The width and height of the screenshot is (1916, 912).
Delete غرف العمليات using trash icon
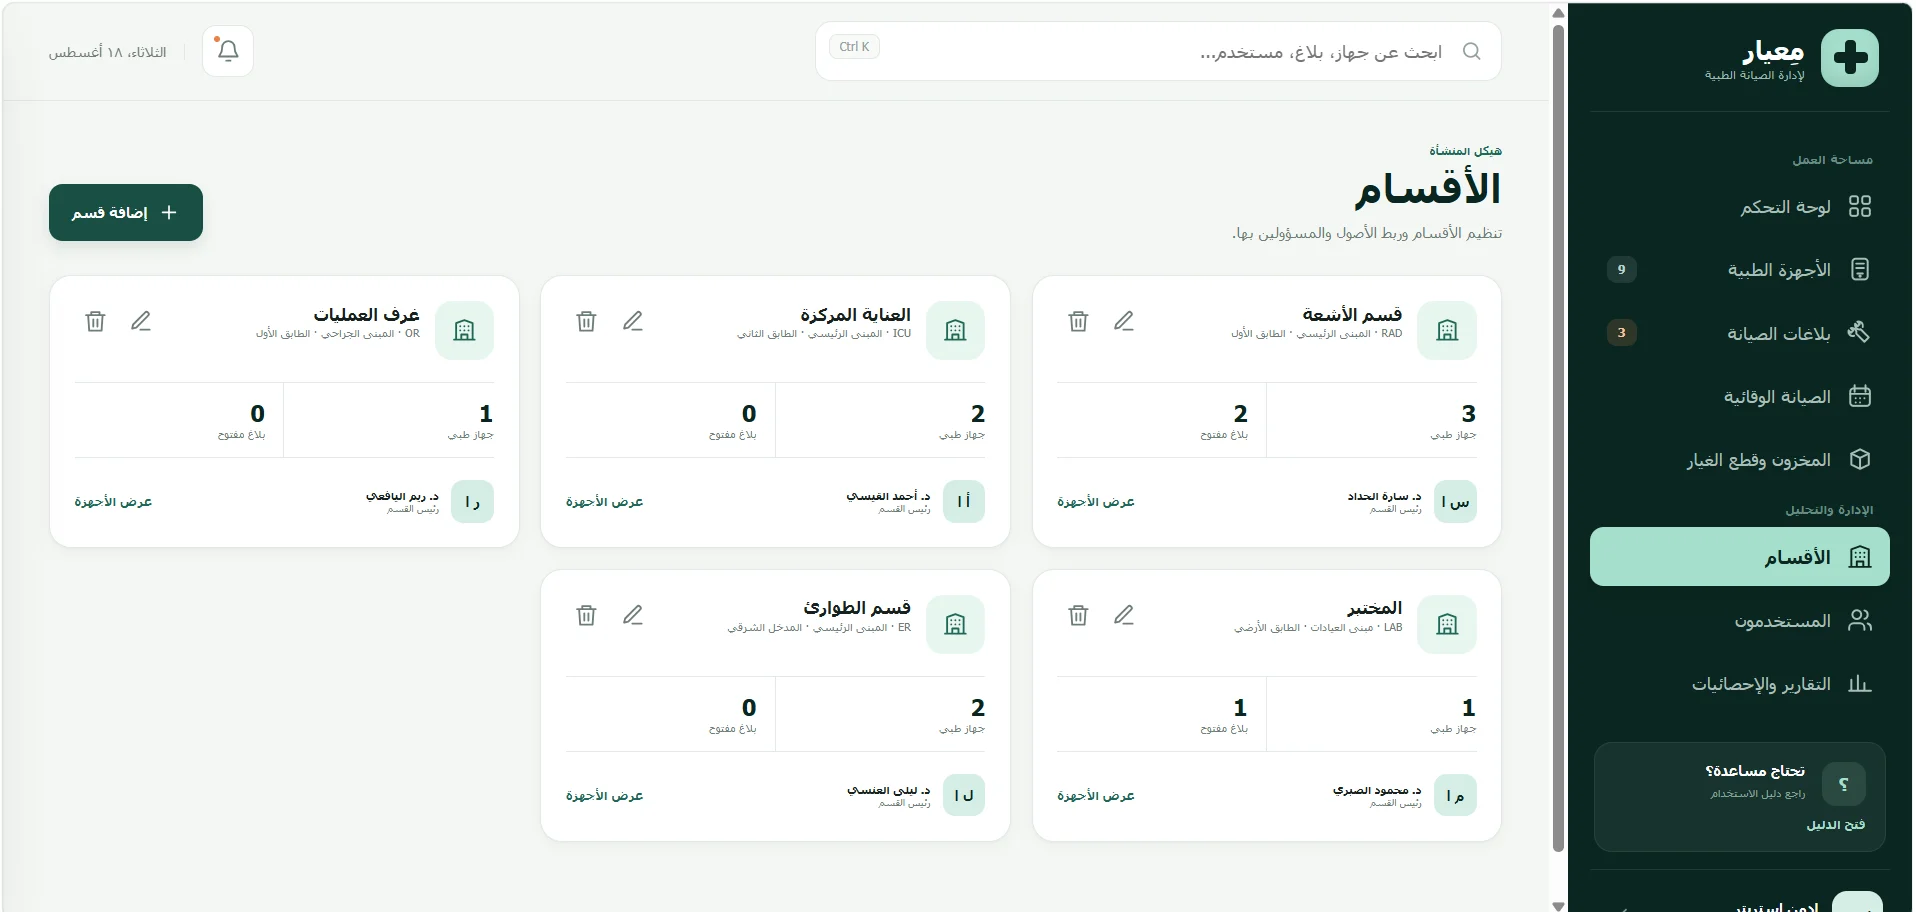point(95,321)
